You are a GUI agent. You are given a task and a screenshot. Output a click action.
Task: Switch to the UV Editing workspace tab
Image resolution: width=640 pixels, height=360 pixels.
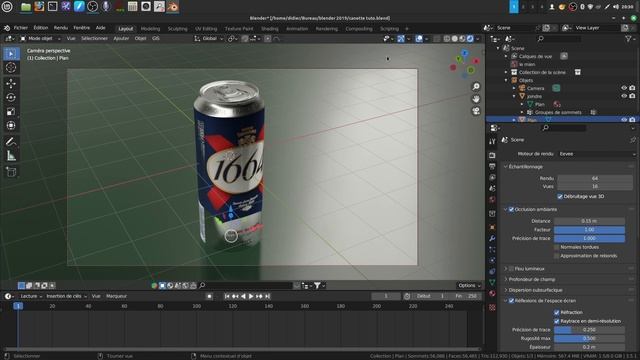[206, 29]
